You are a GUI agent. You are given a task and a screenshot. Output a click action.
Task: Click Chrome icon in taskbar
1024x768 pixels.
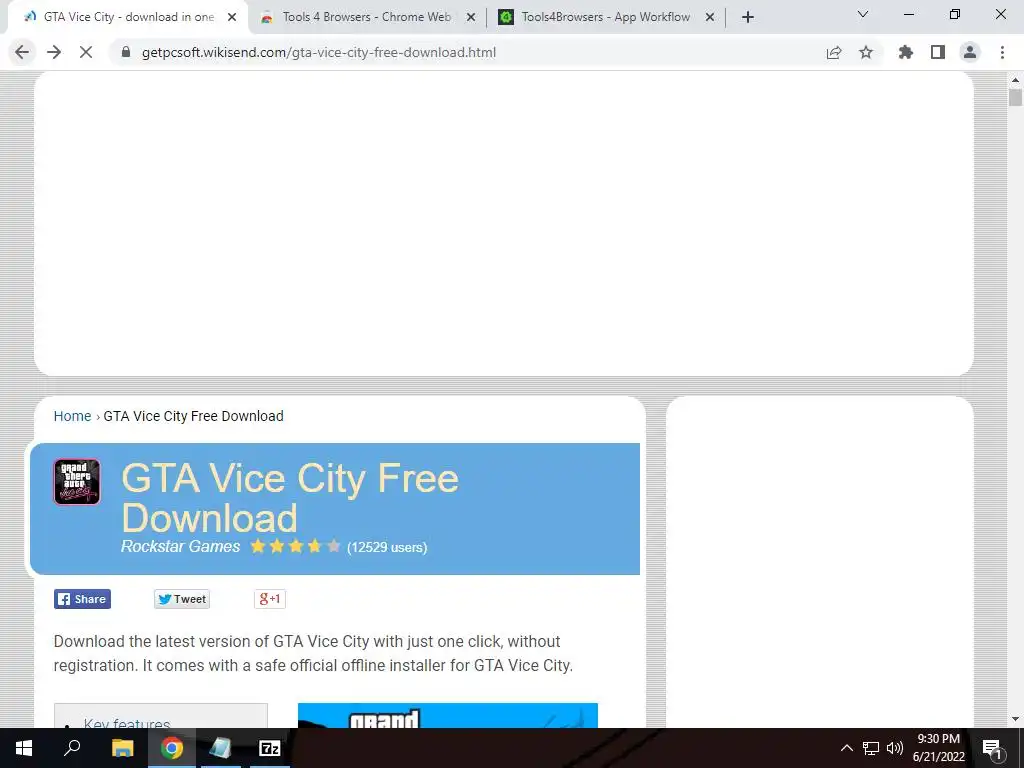tap(172, 748)
